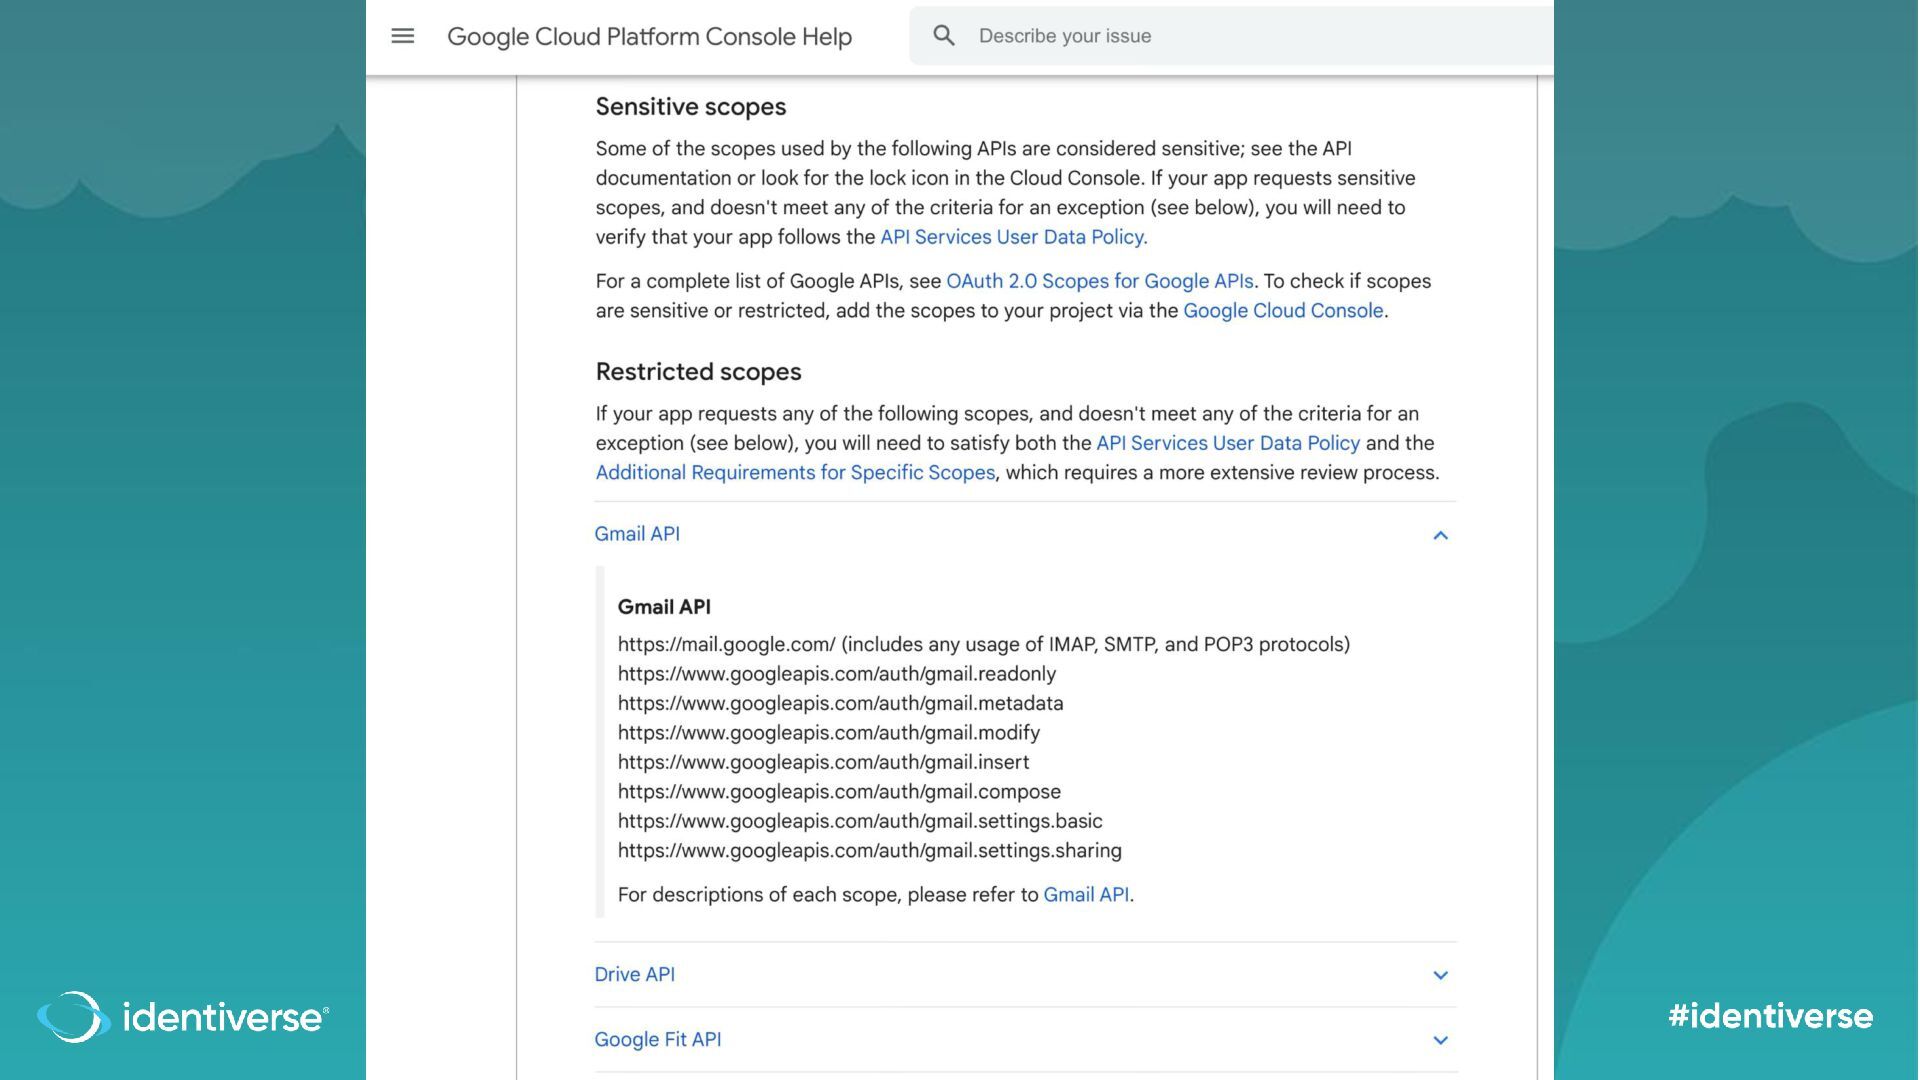1920x1080 pixels.
Task: Click the Restricted scopes heading
Action: click(x=698, y=372)
